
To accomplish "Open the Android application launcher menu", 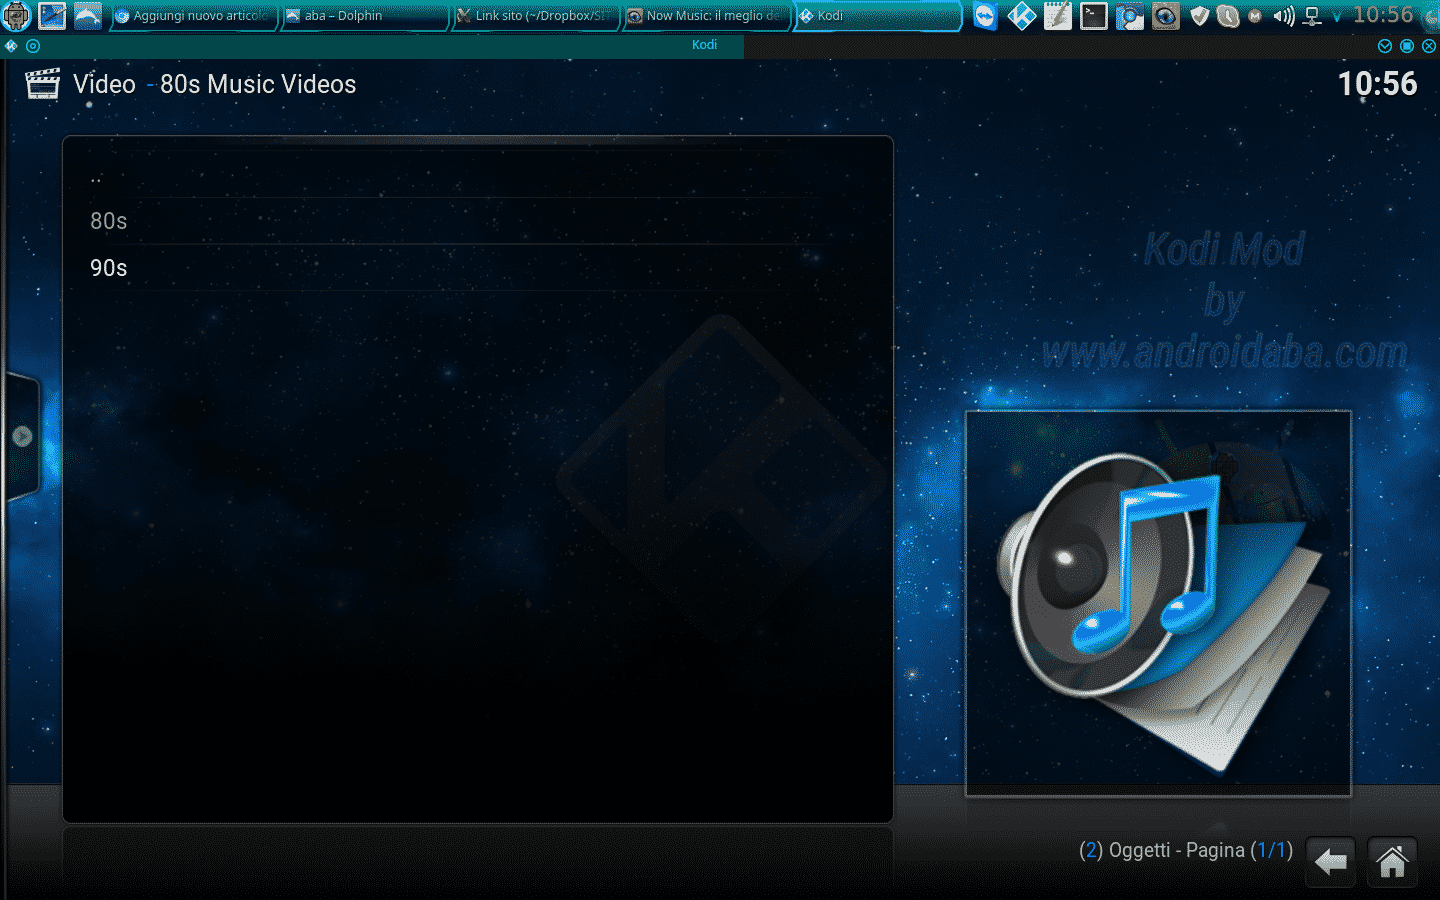I will click(17, 15).
